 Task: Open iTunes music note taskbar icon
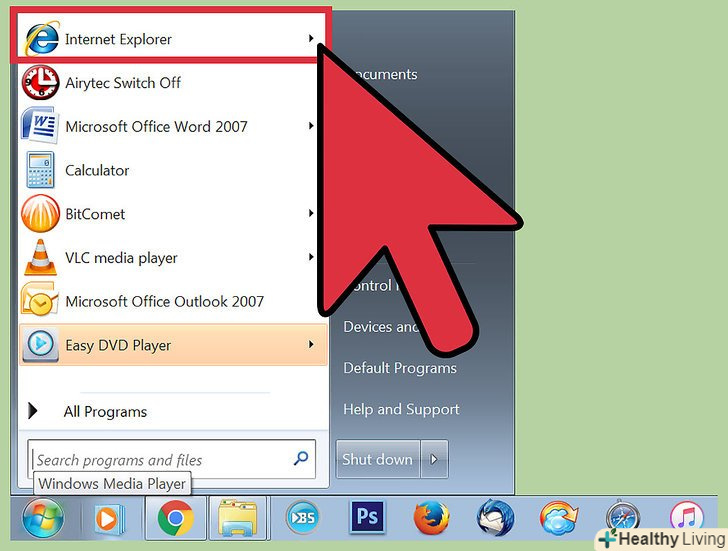[687, 518]
